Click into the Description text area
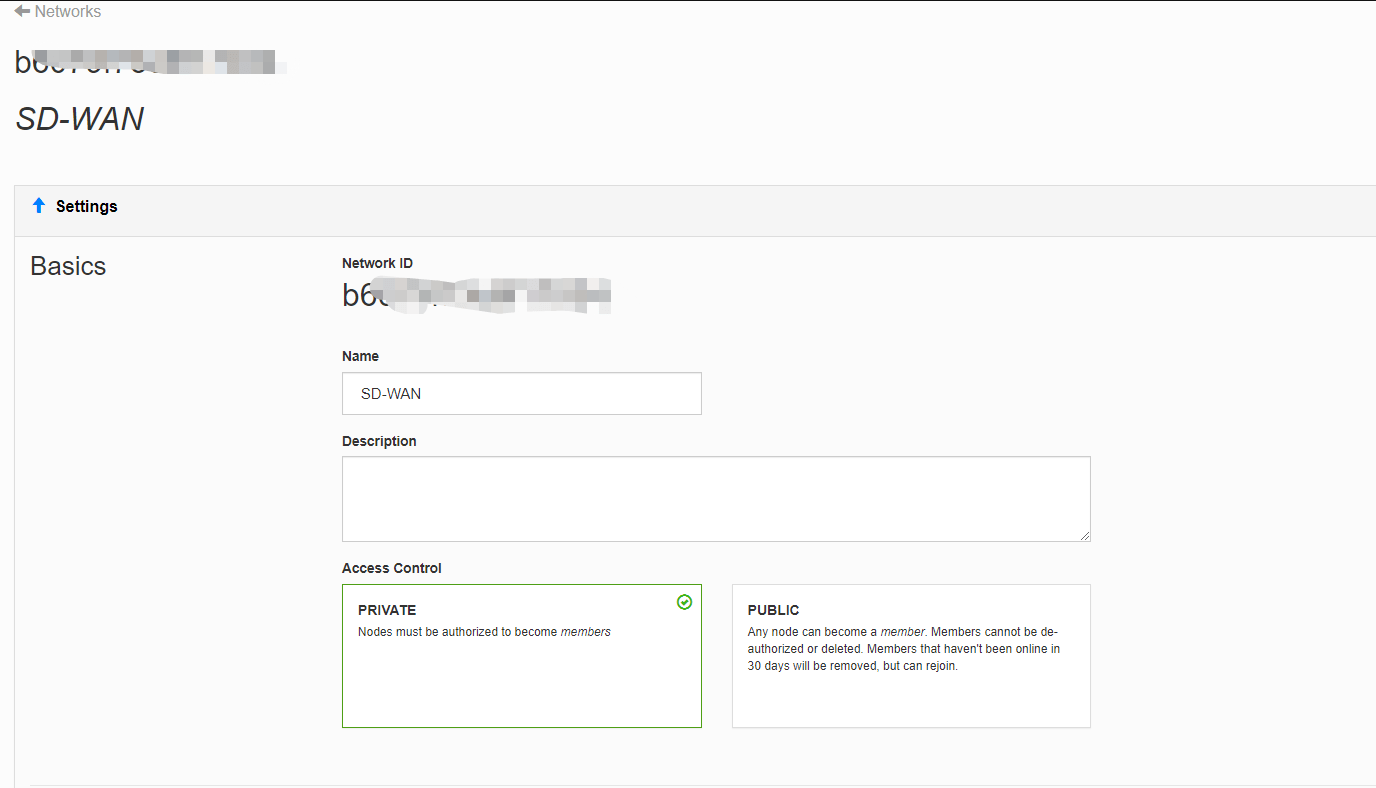Screen dimensions: 1376x788 716,499
